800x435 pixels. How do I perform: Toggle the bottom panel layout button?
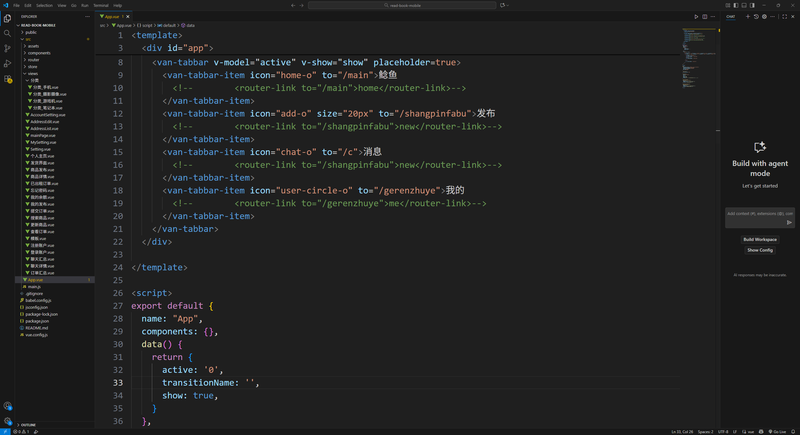click(x=746, y=5)
